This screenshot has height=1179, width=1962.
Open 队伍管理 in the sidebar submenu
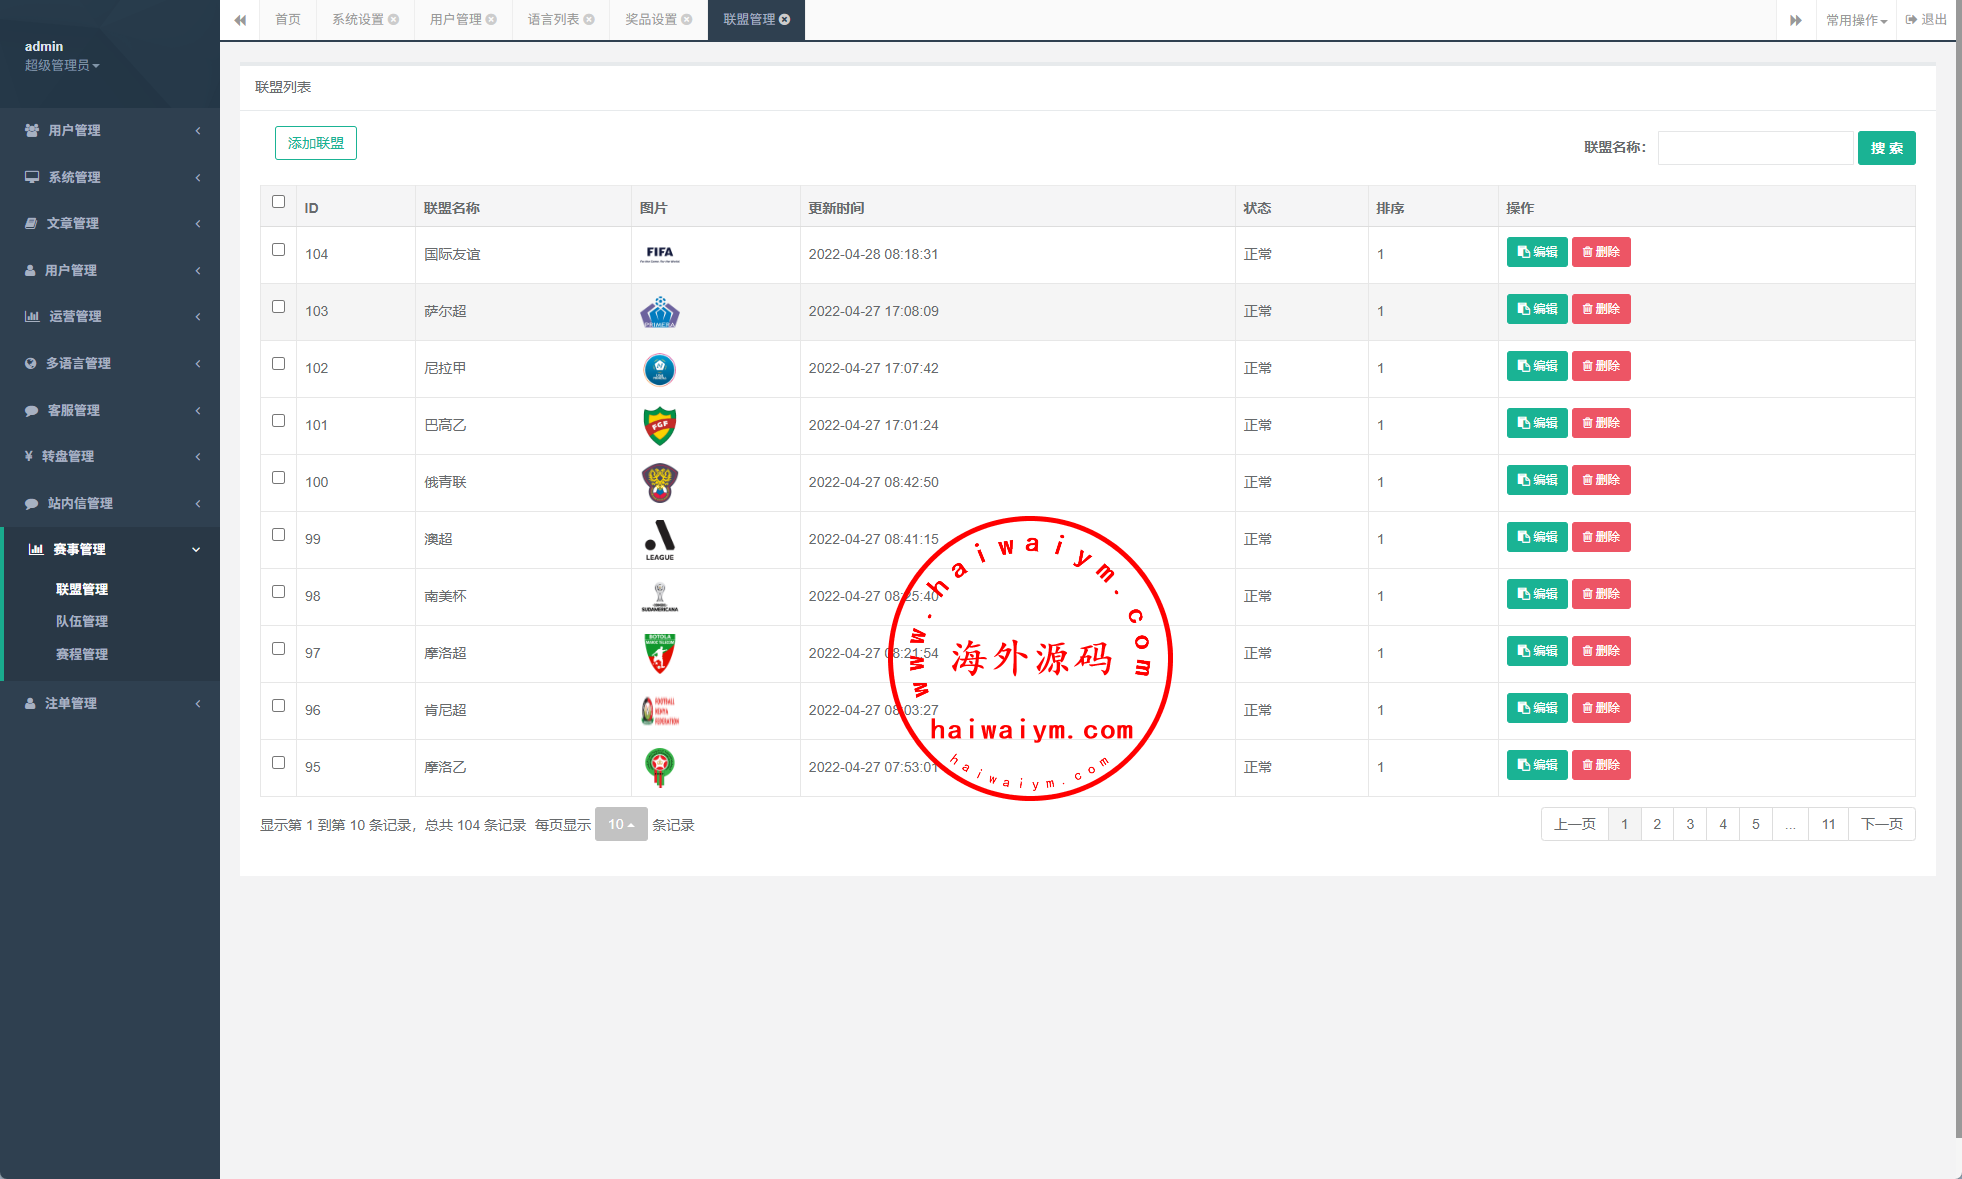click(x=82, y=621)
